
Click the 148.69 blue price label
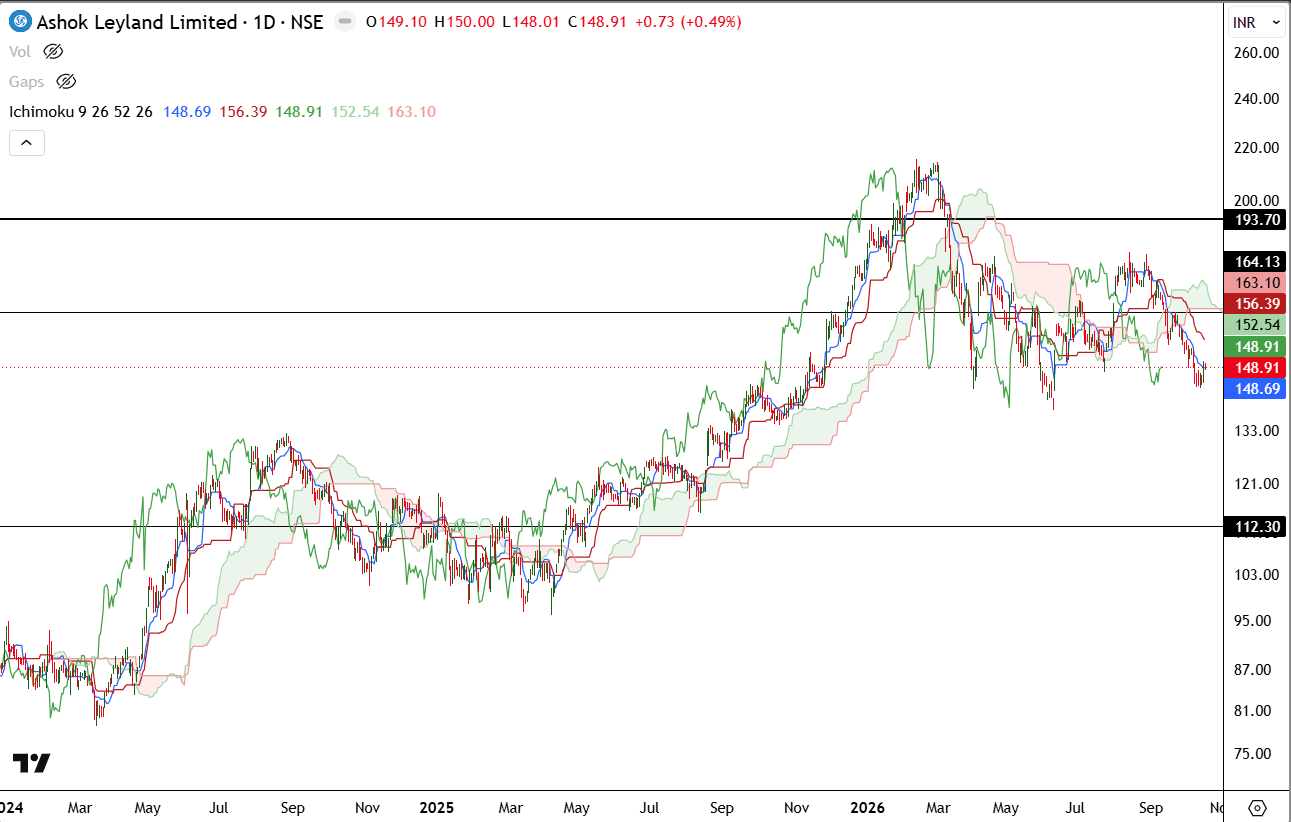[1257, 388]
